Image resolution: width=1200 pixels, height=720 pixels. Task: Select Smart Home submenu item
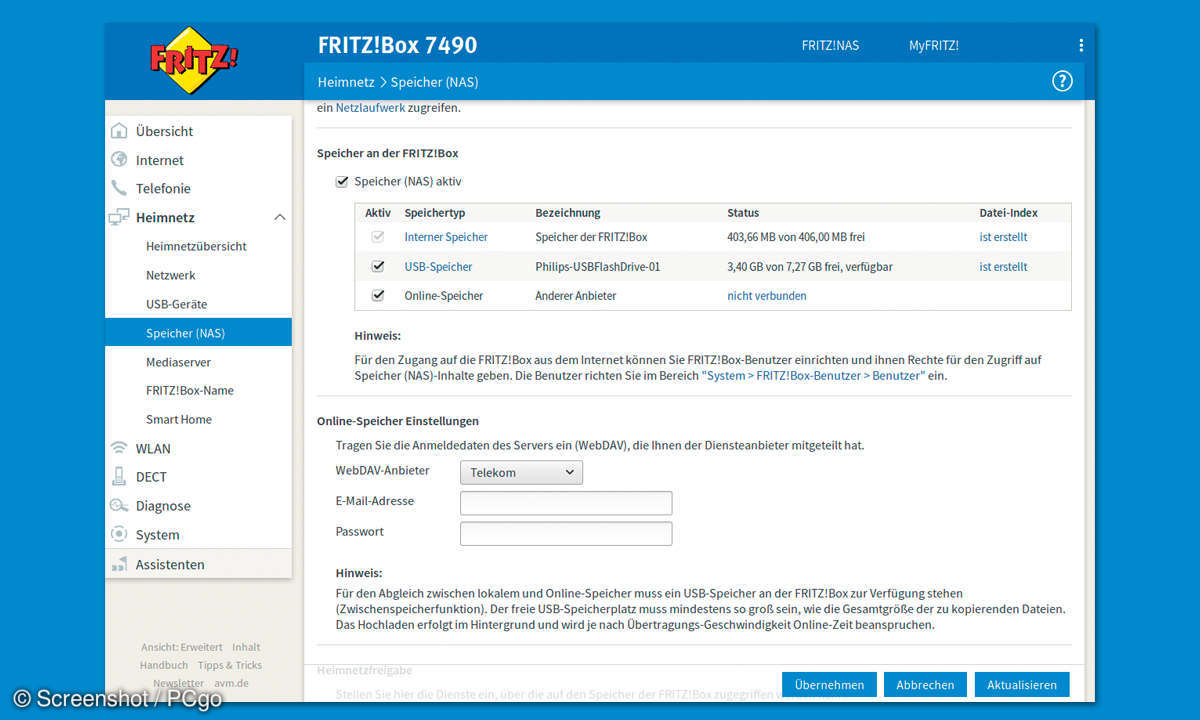coord(179,419)
